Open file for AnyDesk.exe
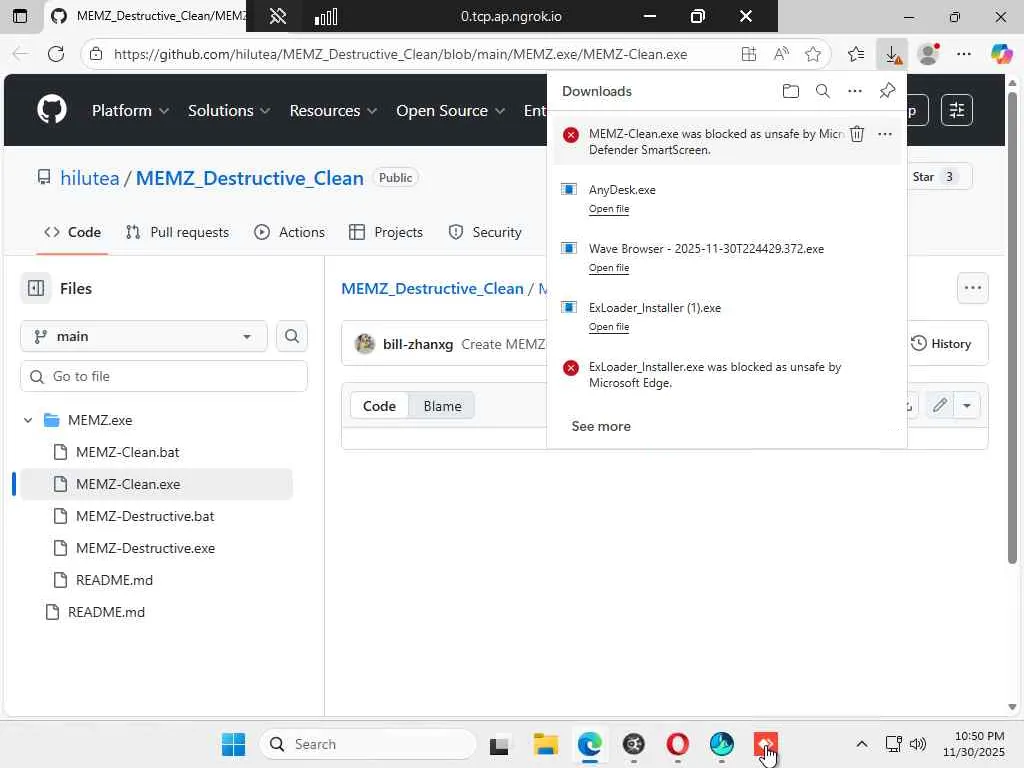 [609, 209]
